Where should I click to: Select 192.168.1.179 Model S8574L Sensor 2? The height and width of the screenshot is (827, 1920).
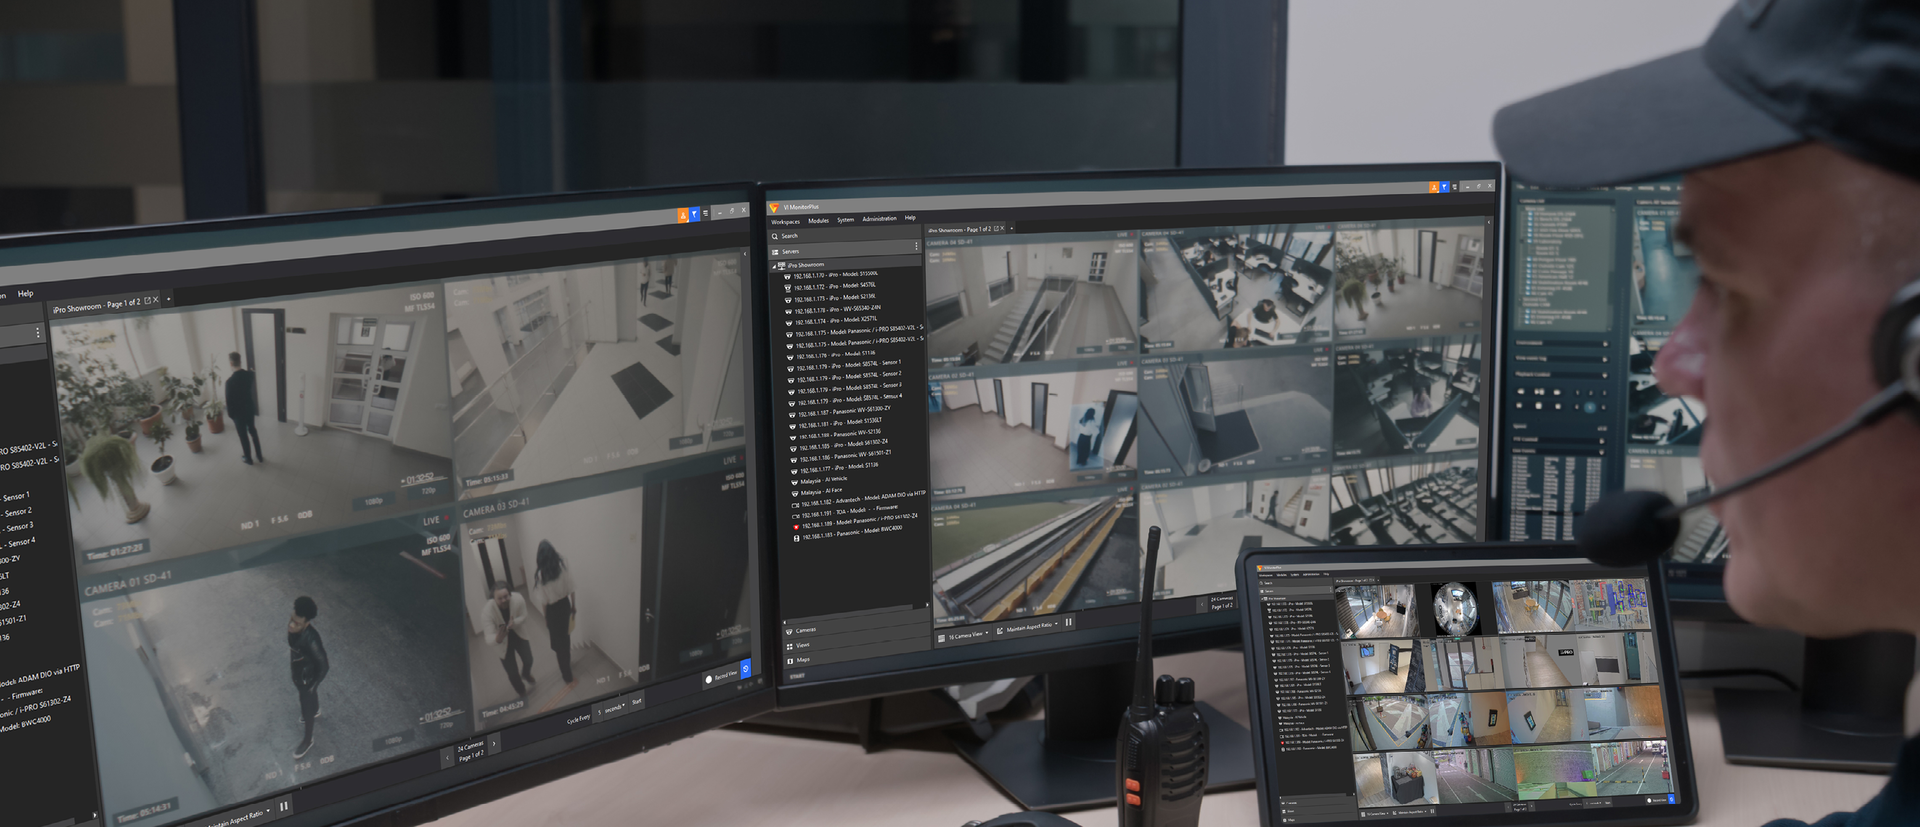844,377
